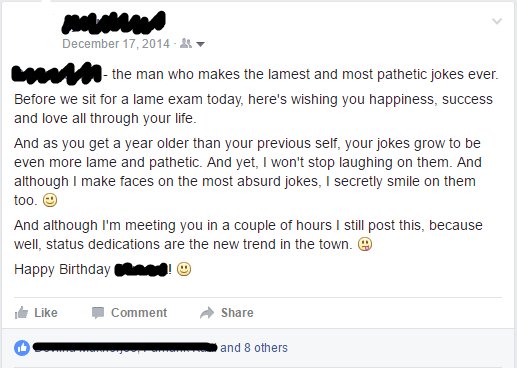Image resolution: width=517 pixels, height=368 pixels.
Task: Click the Comment button text
Action: pos(139,313)
